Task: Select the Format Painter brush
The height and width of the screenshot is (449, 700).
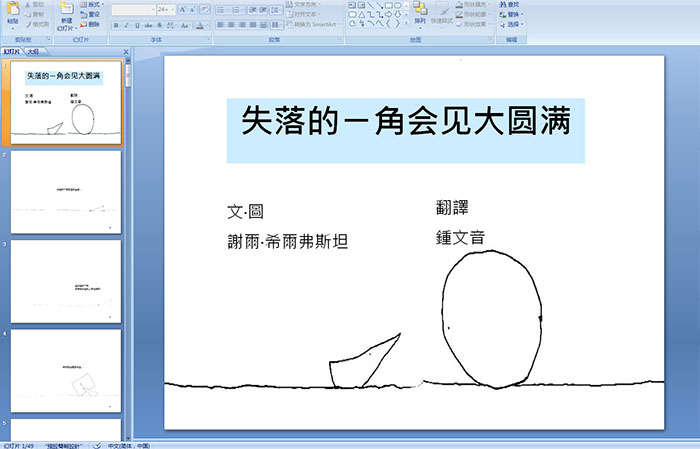Action: click(29, 24)
